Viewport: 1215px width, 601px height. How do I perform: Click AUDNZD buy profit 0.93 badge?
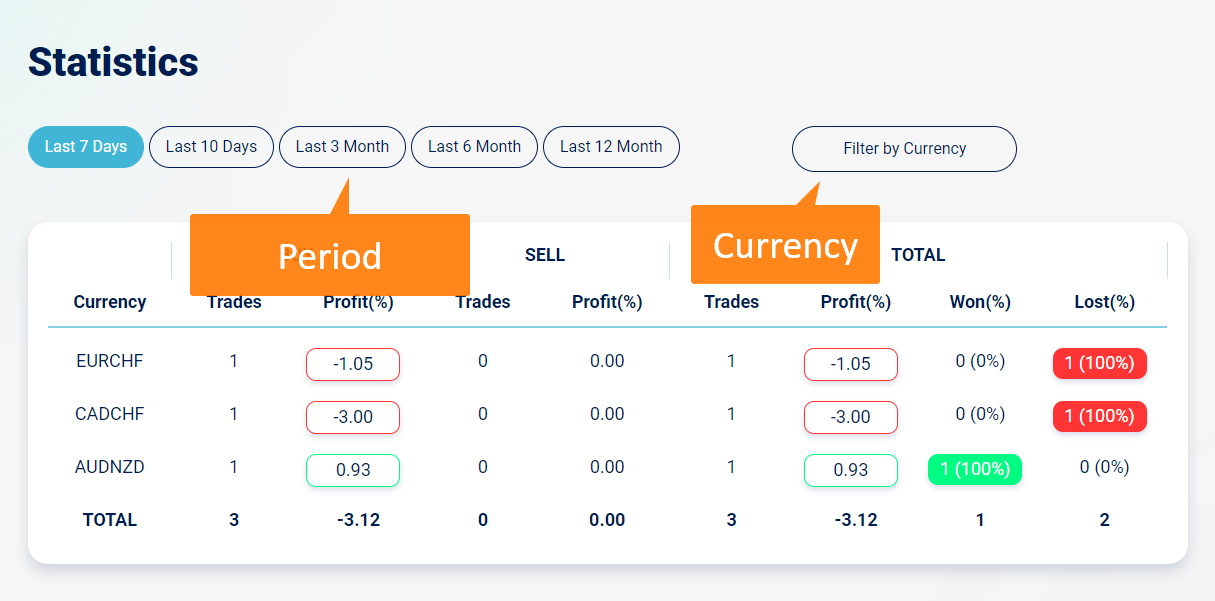353,470
